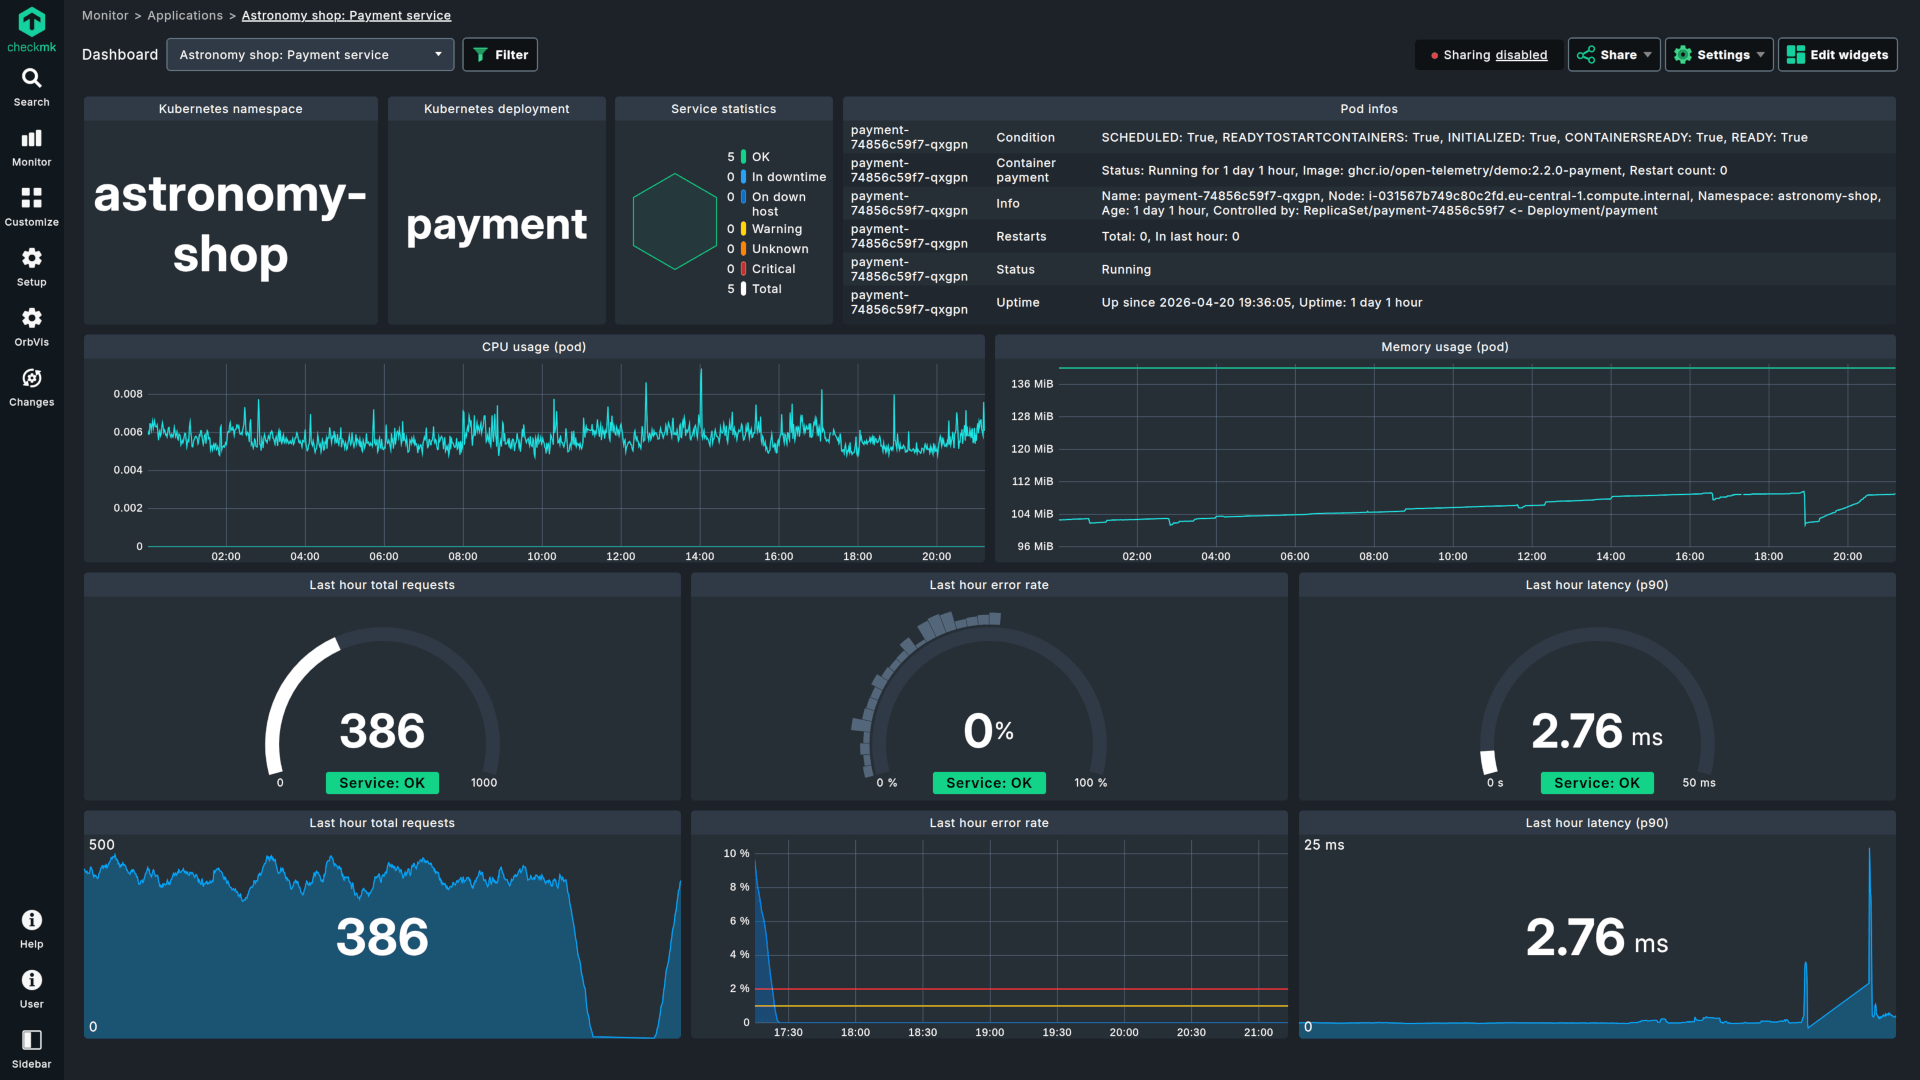Click the Edit widgets button

1837,55
